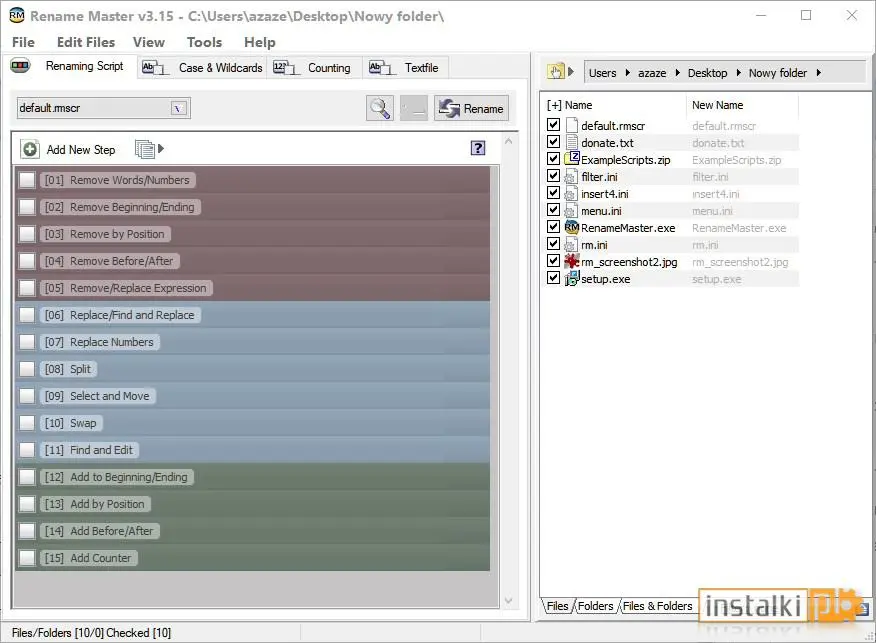Select the Files & Folders view tab
Viewport: 876px width, 643px height.
point(658,606)
